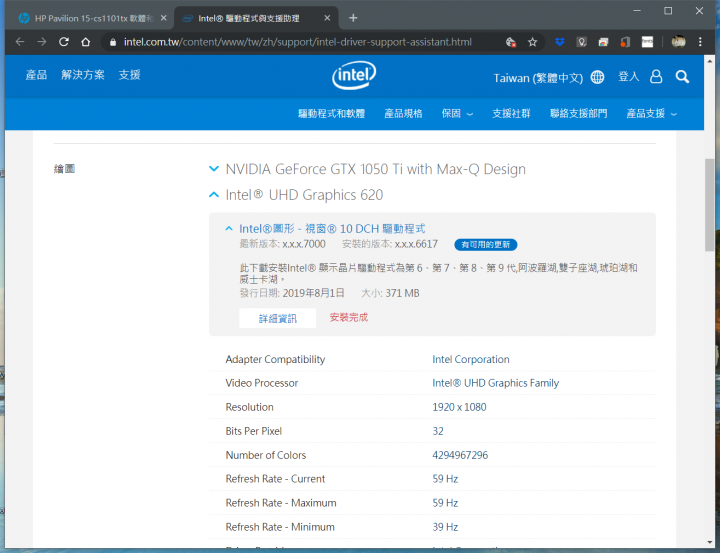Open the fonts extension
Screen dimensions: 720x553
pos(647,42)
